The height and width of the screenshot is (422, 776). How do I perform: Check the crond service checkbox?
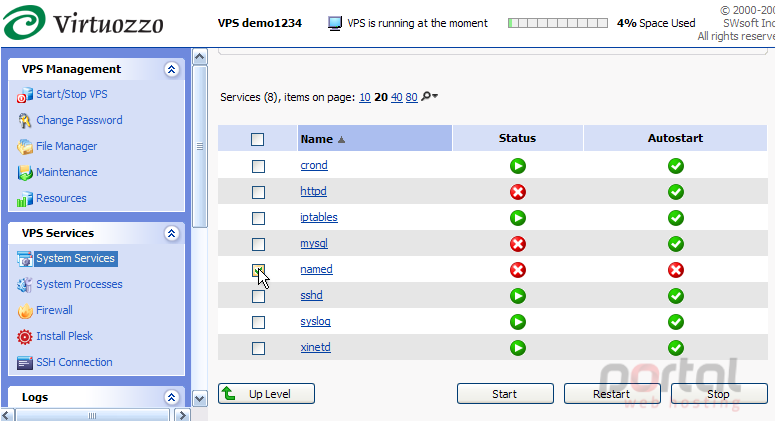(258, 166)
